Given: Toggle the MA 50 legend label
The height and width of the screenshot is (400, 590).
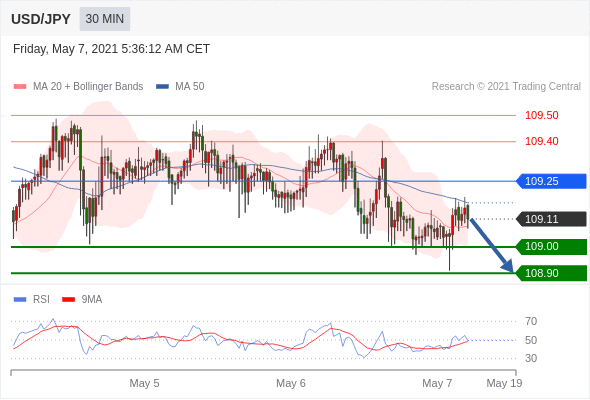Looking at the screenshot, I should click(x=190, y=87).
